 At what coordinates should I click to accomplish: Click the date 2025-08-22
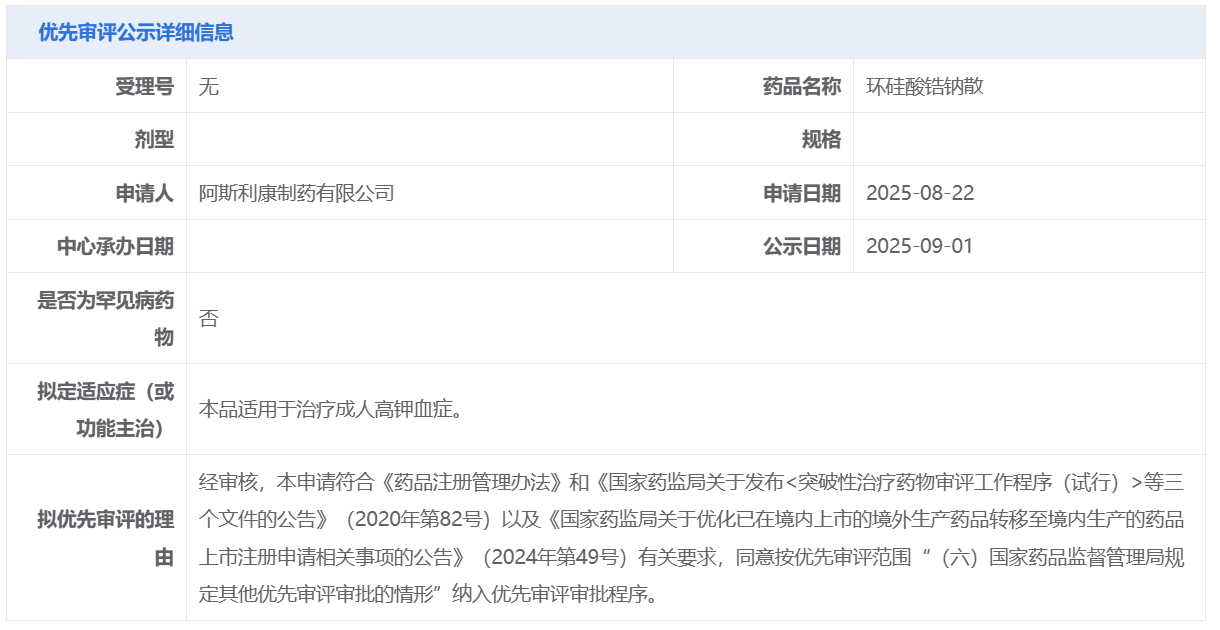coord(920,193)
